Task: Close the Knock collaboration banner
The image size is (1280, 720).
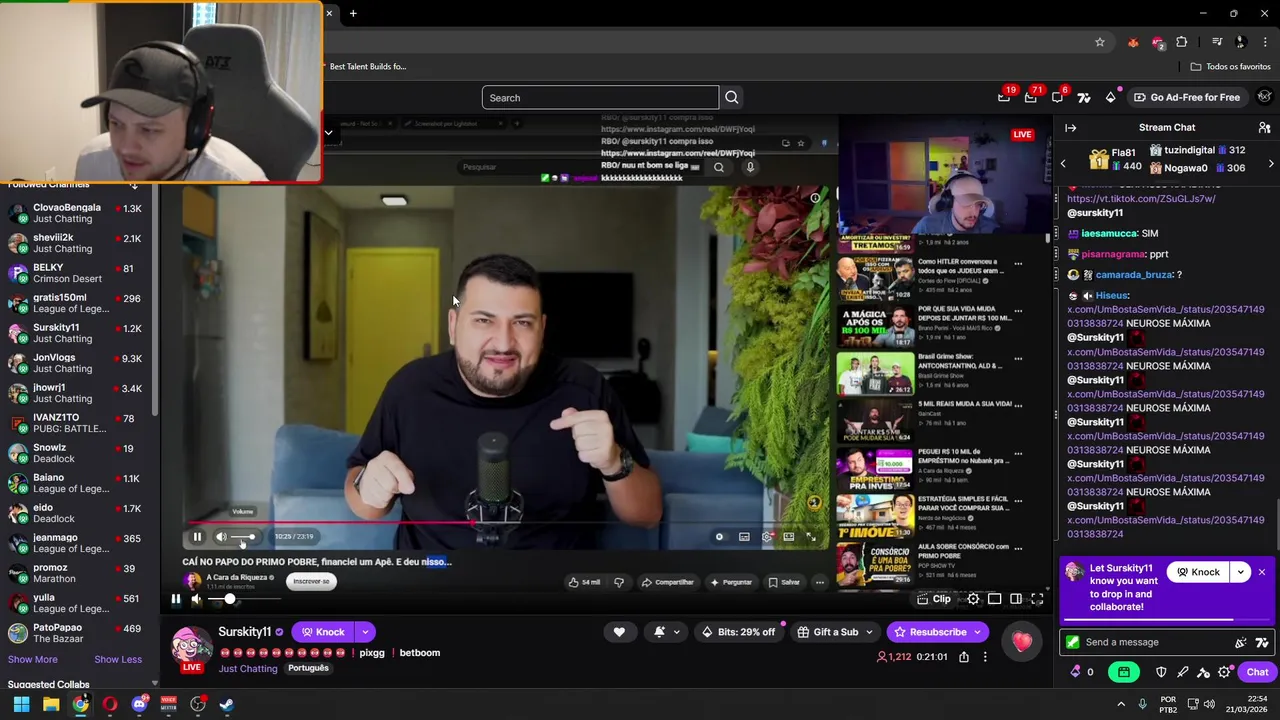Action: pos(1262,572)
